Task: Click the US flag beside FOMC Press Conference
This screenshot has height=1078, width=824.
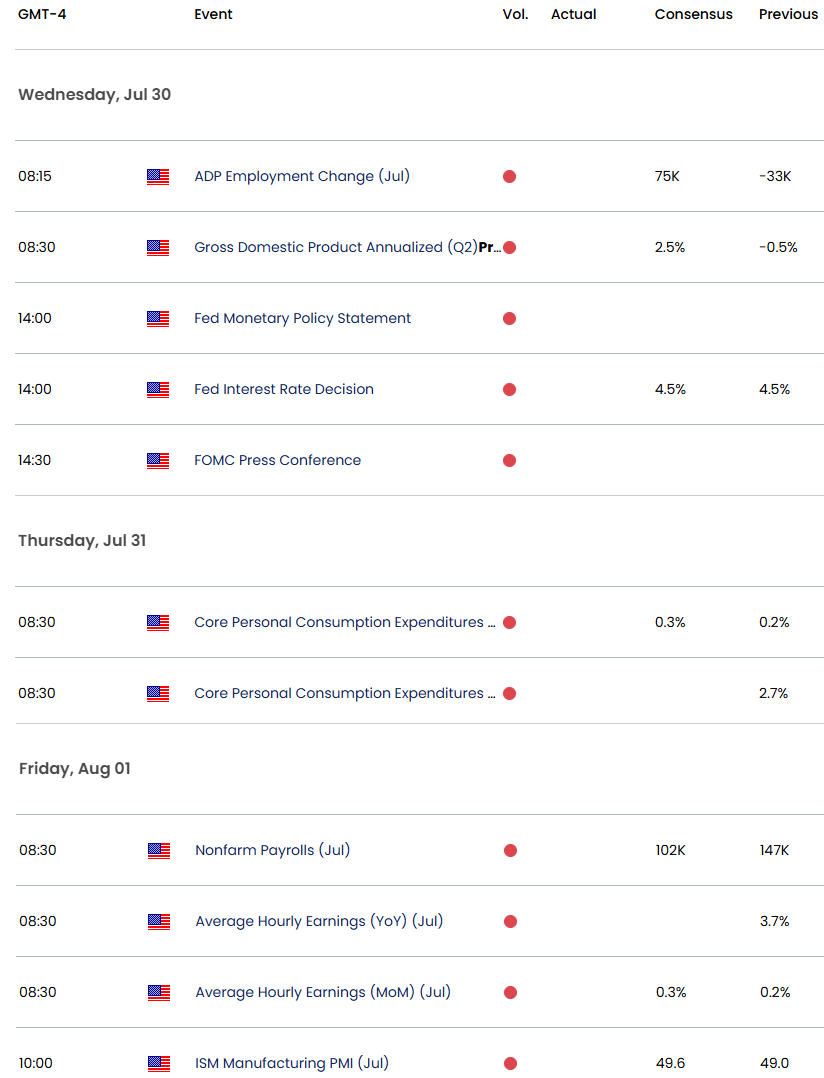Action: 158,461
